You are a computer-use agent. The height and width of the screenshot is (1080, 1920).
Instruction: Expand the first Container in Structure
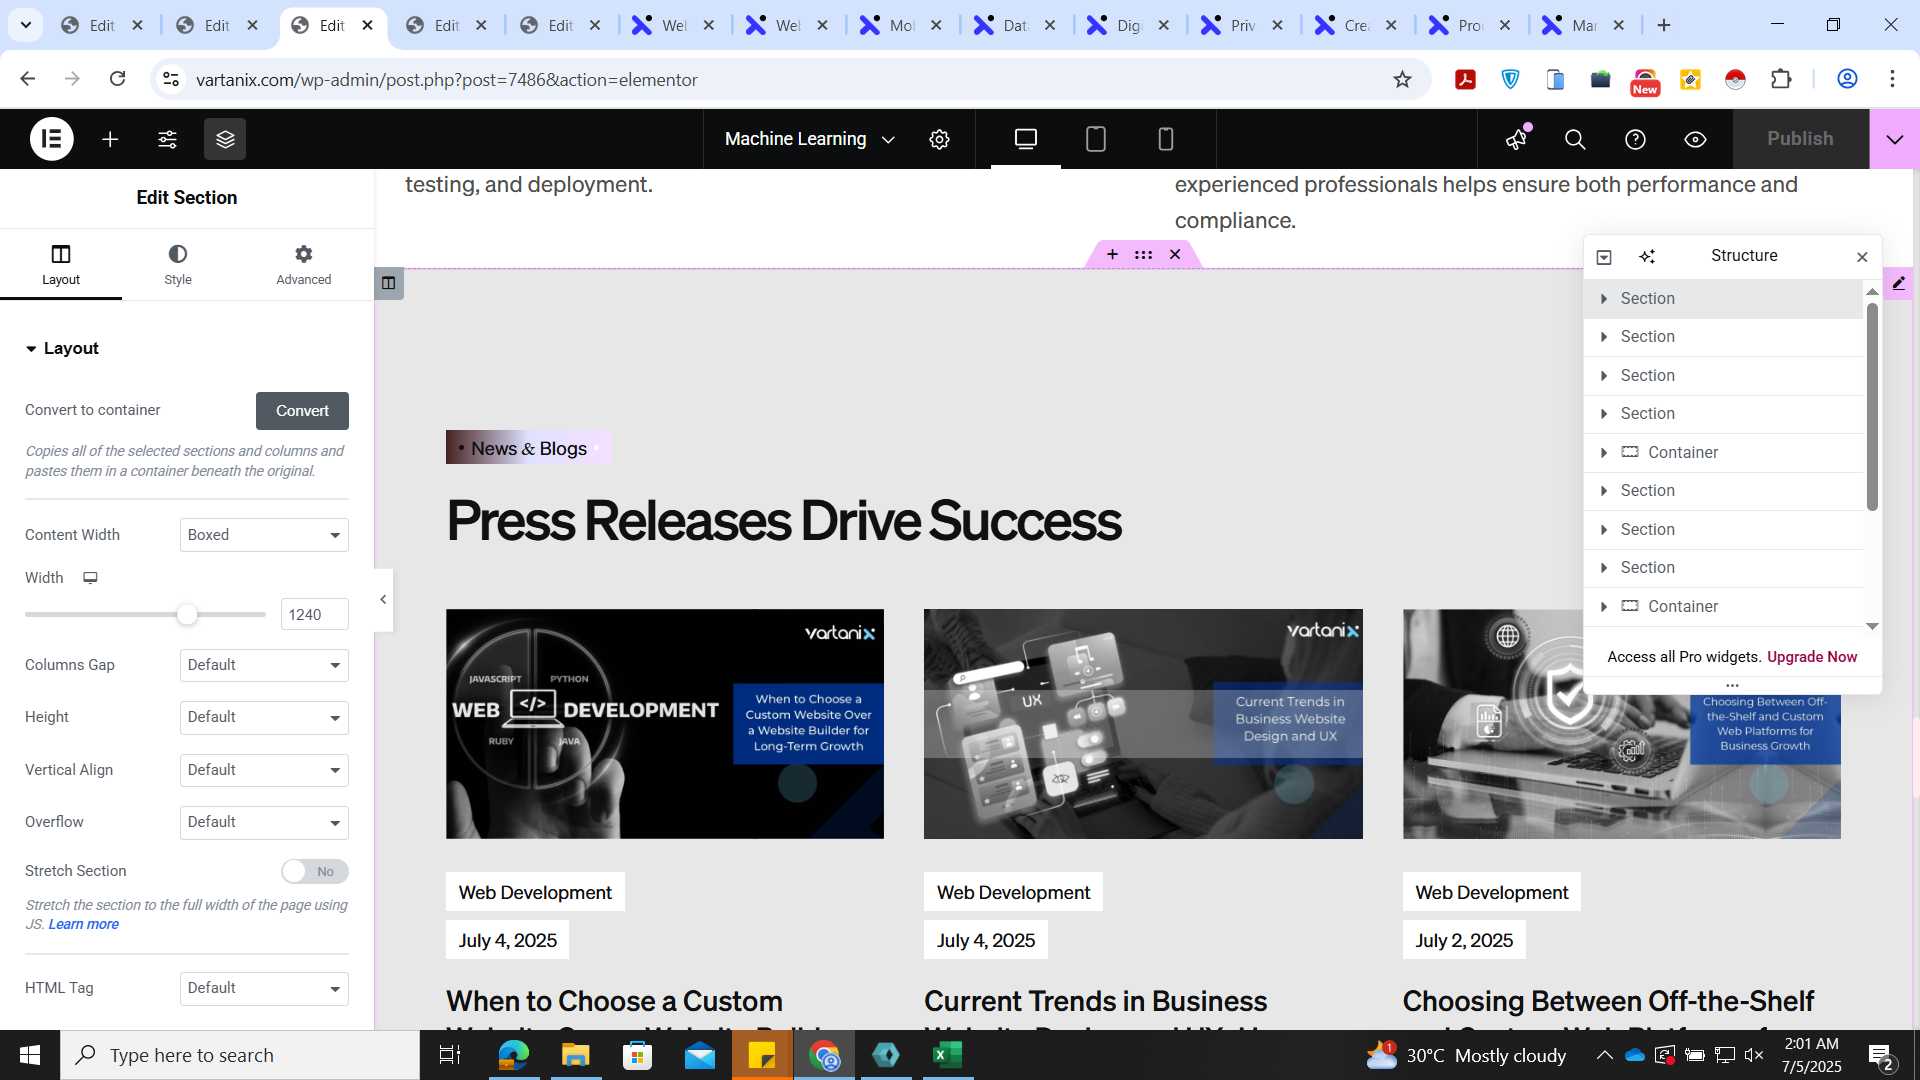tap(1604, 452)
